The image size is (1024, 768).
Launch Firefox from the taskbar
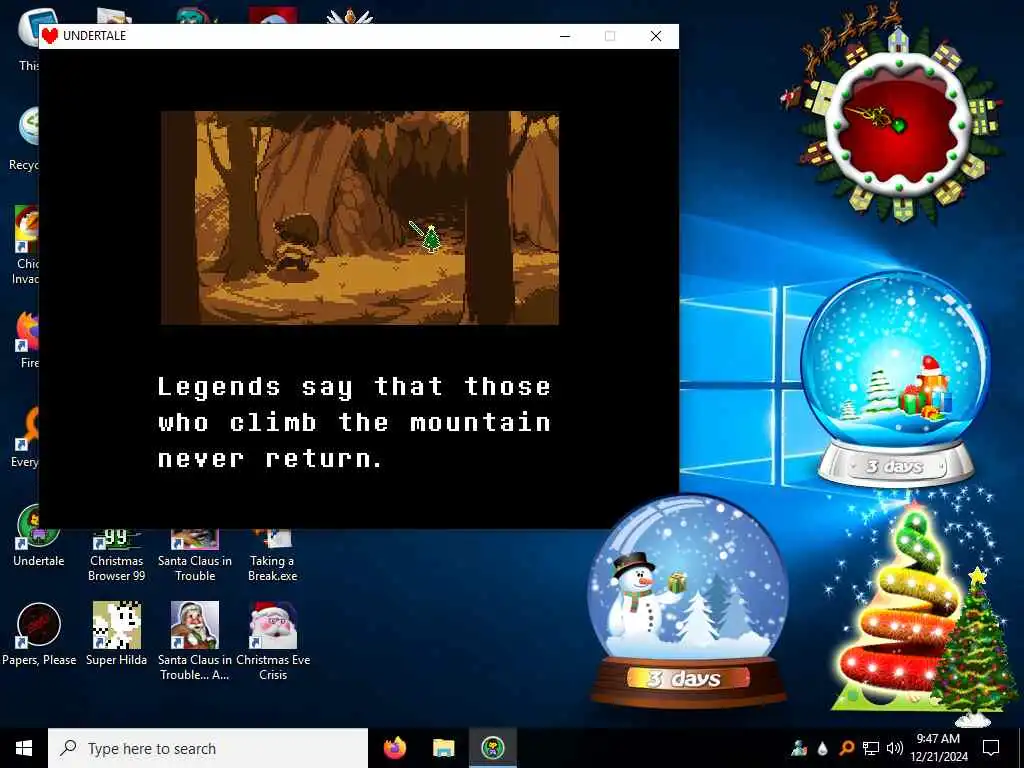click(394, 748)
